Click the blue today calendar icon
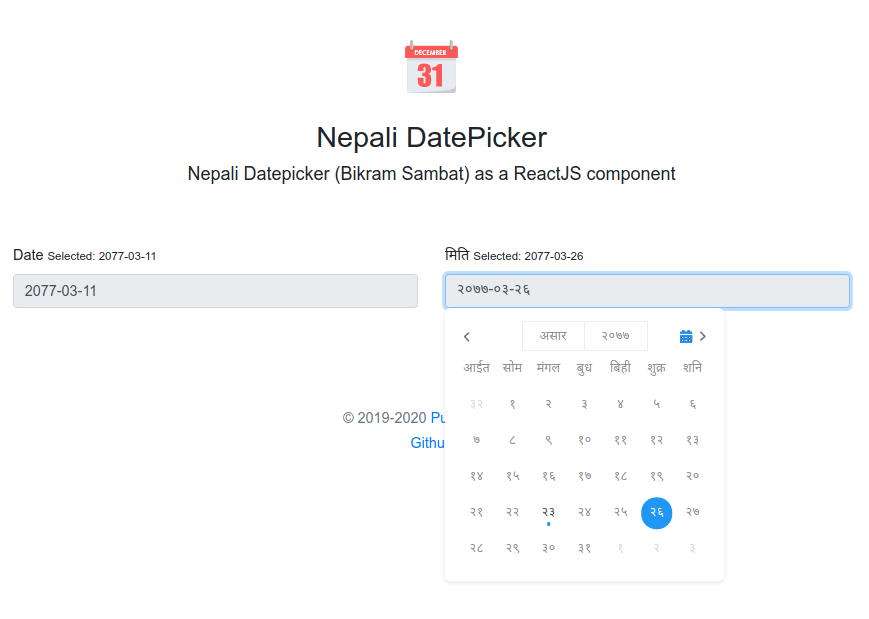 [x=686, y=336]
